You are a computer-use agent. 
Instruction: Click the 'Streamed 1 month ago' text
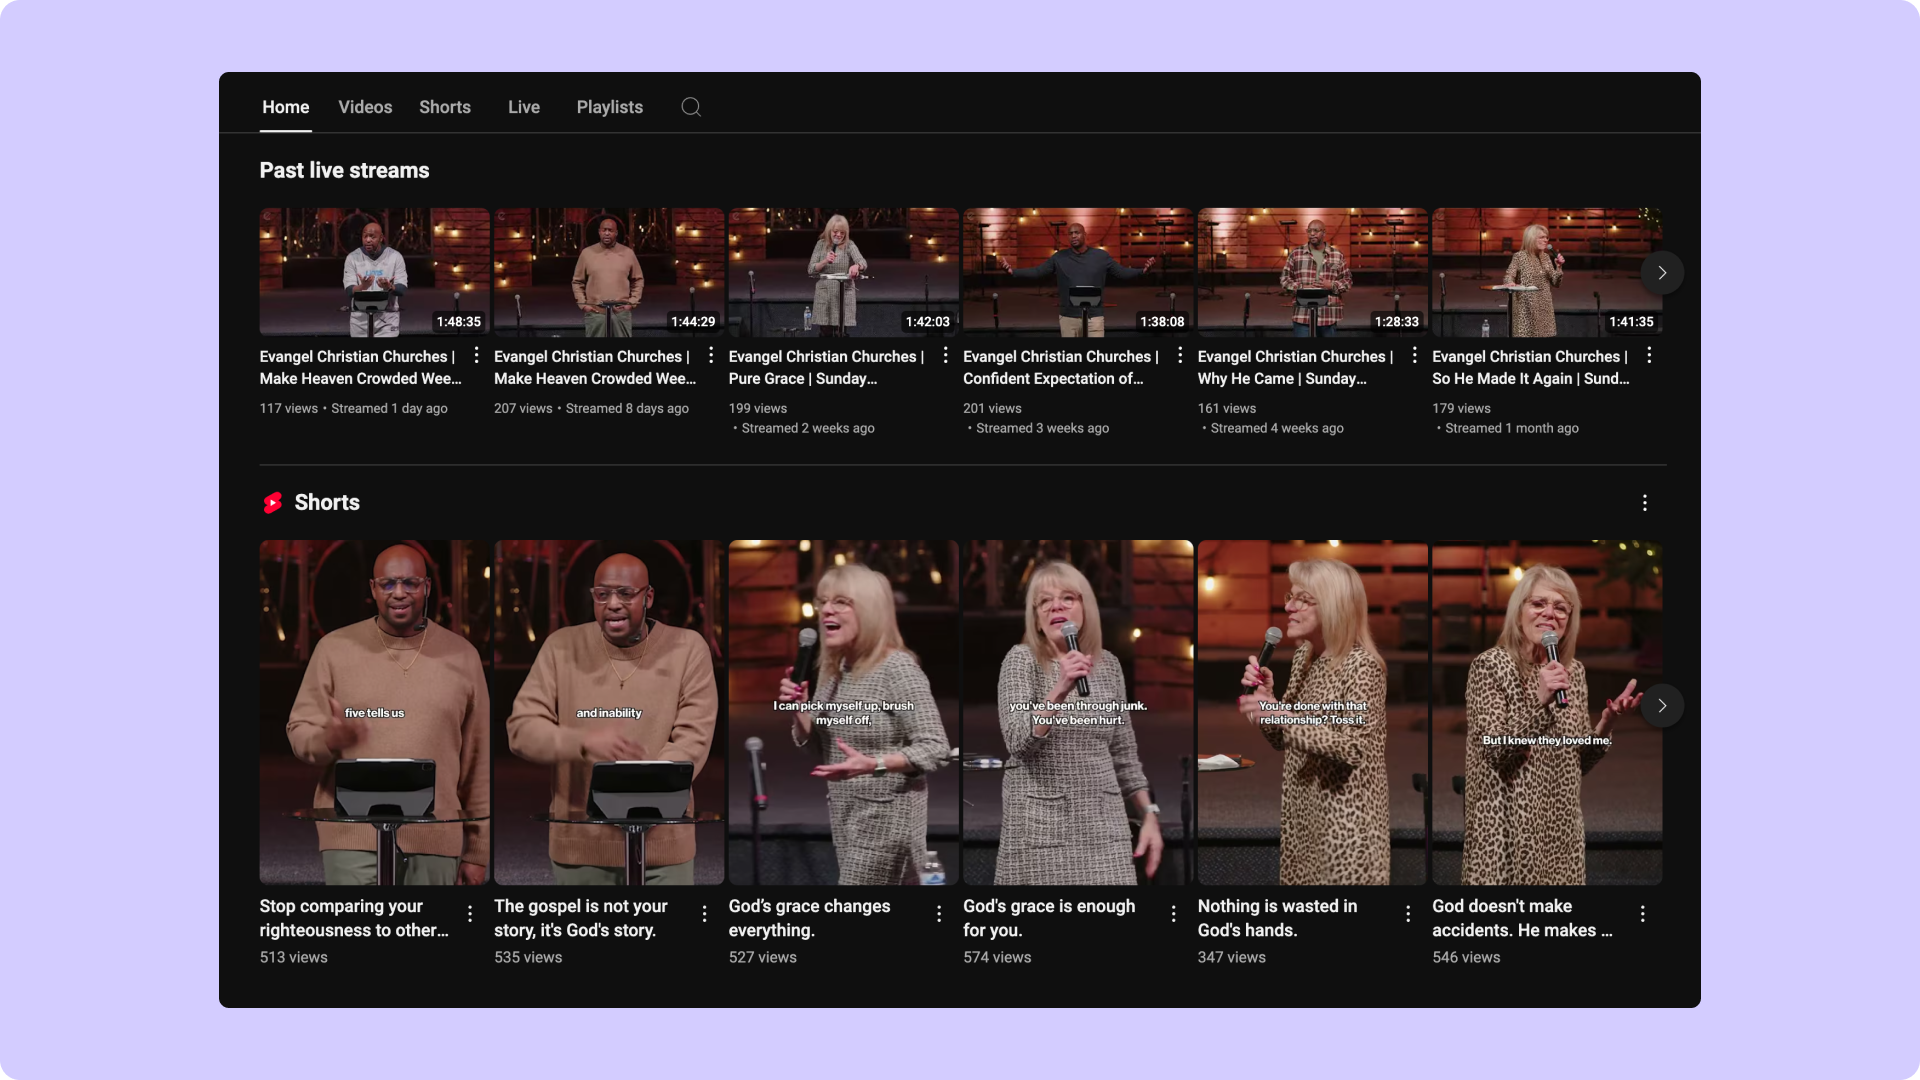[x=1512, y=428]
